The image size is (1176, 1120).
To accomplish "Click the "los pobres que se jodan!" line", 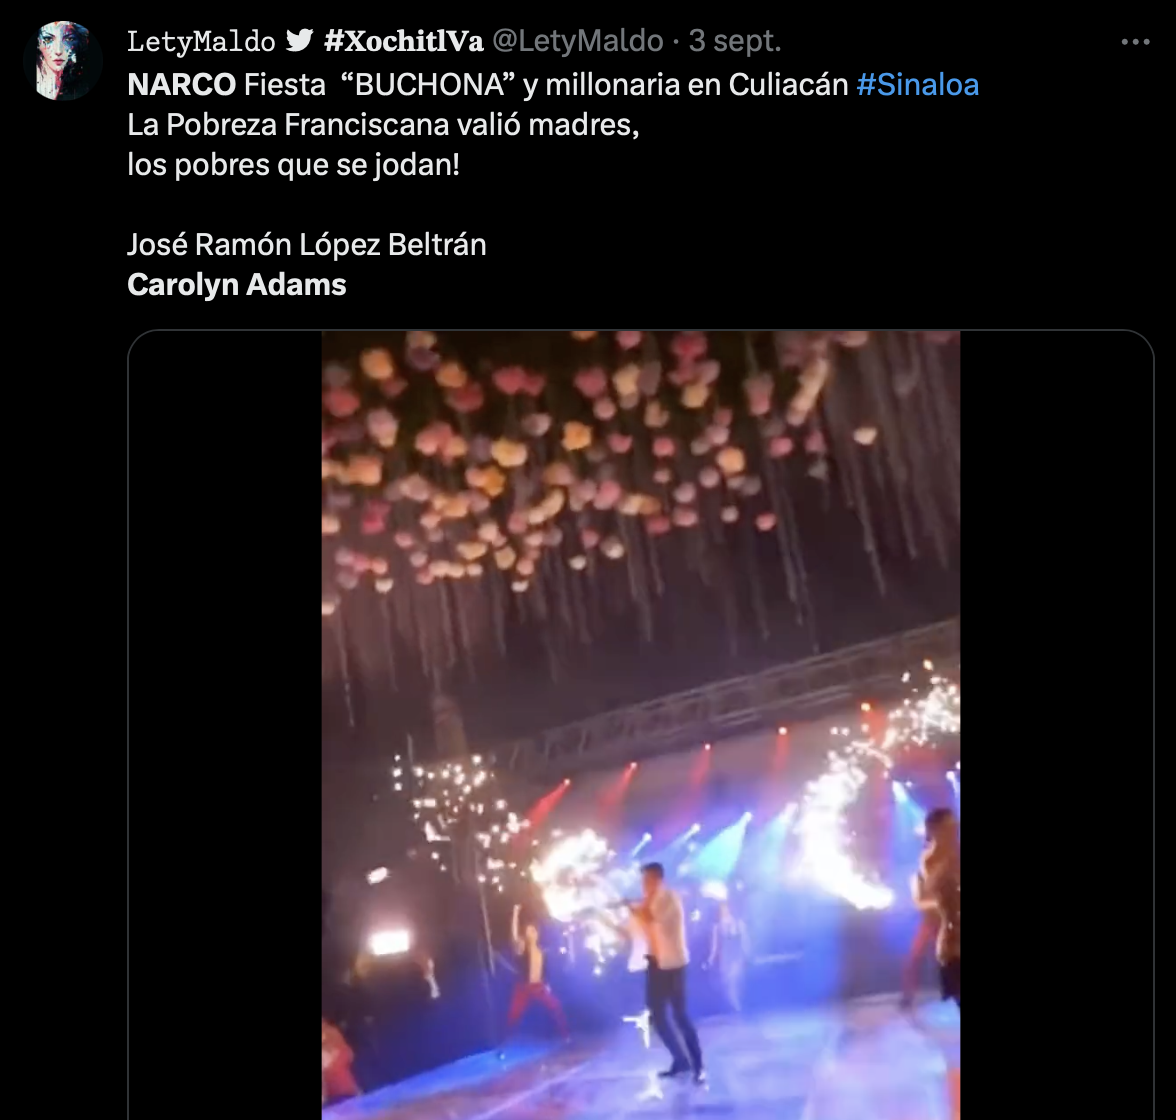I will point(293,165).
